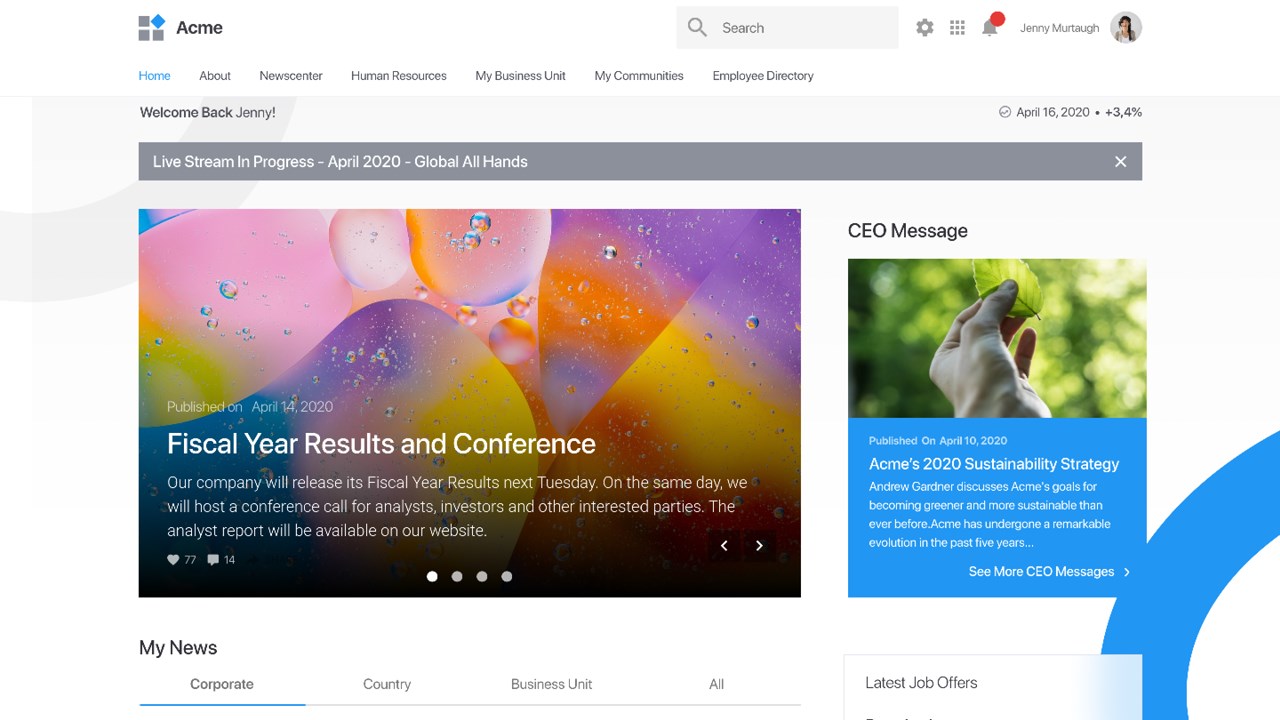Image resolution: width=1280 pixels, height=720 pixels.
Task: Click See More CEO Messages link
Action: [1041, 572]
